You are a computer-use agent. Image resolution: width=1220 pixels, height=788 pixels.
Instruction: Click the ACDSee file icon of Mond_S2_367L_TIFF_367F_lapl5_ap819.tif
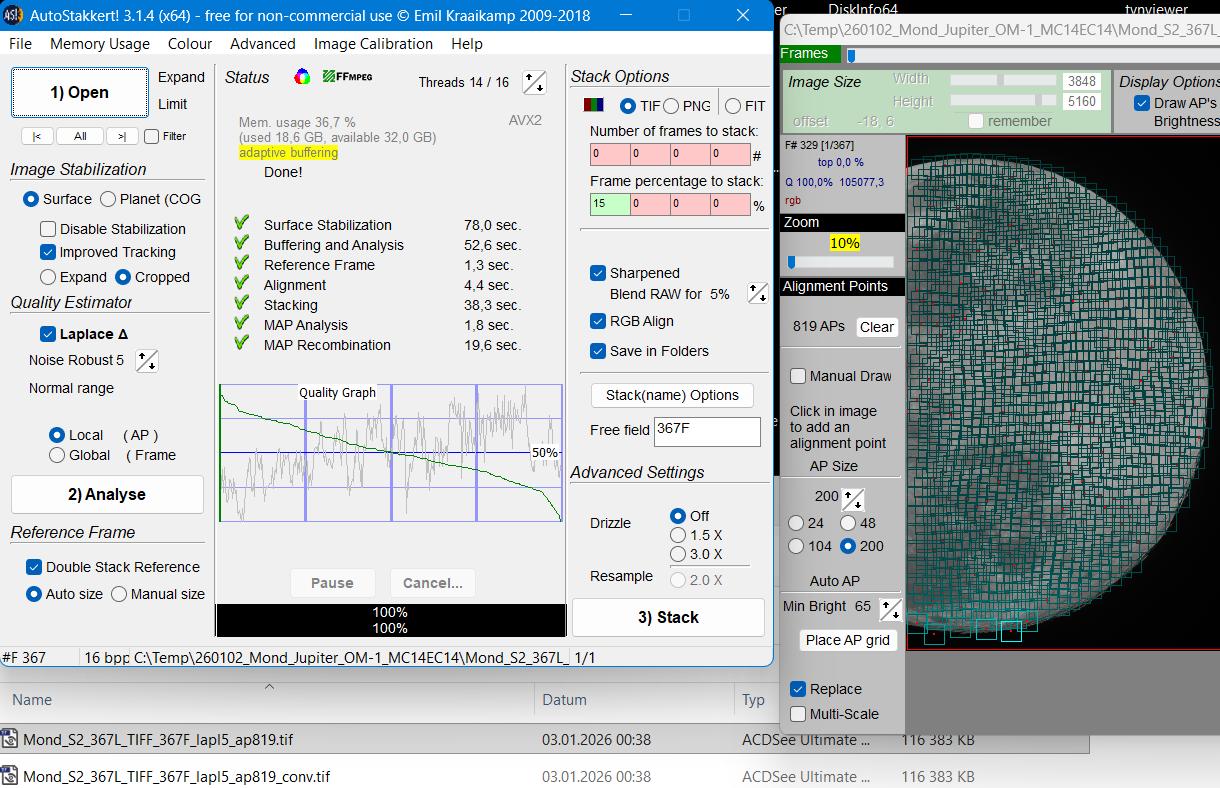point(10,740)
